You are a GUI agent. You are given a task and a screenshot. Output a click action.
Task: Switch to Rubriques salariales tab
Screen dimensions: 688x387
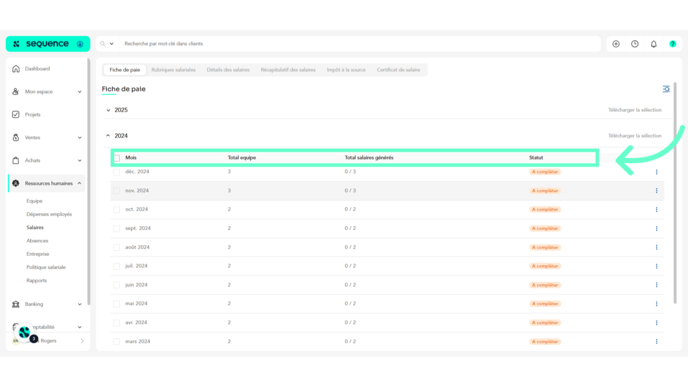[173, 70]
